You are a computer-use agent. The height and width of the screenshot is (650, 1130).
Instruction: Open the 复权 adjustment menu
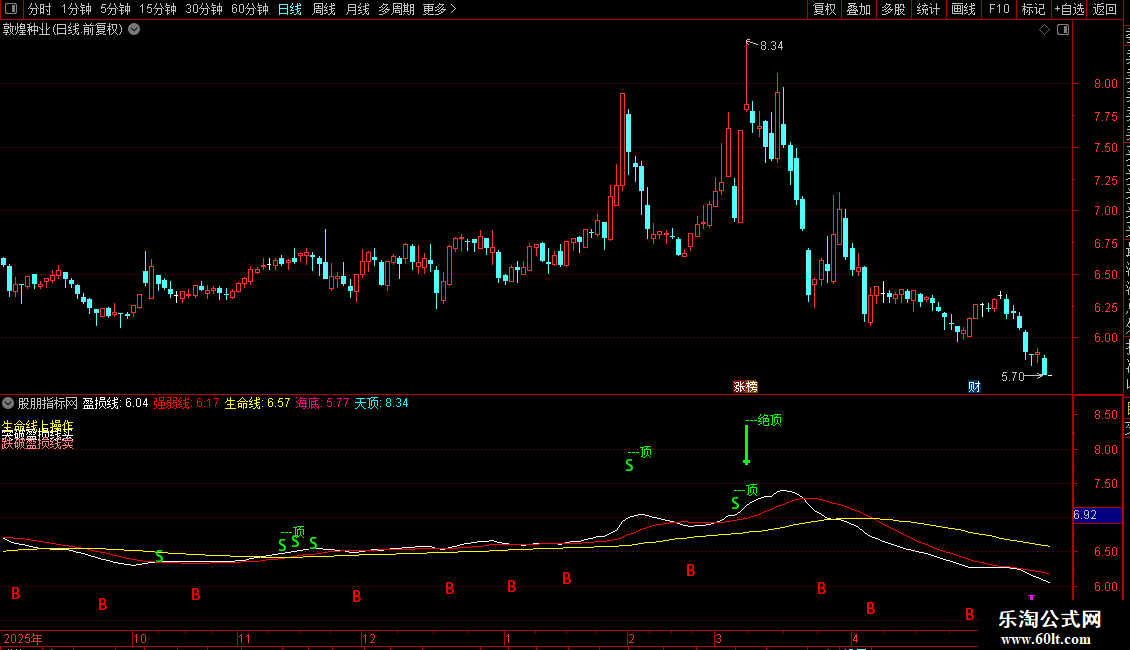[824, 9]
